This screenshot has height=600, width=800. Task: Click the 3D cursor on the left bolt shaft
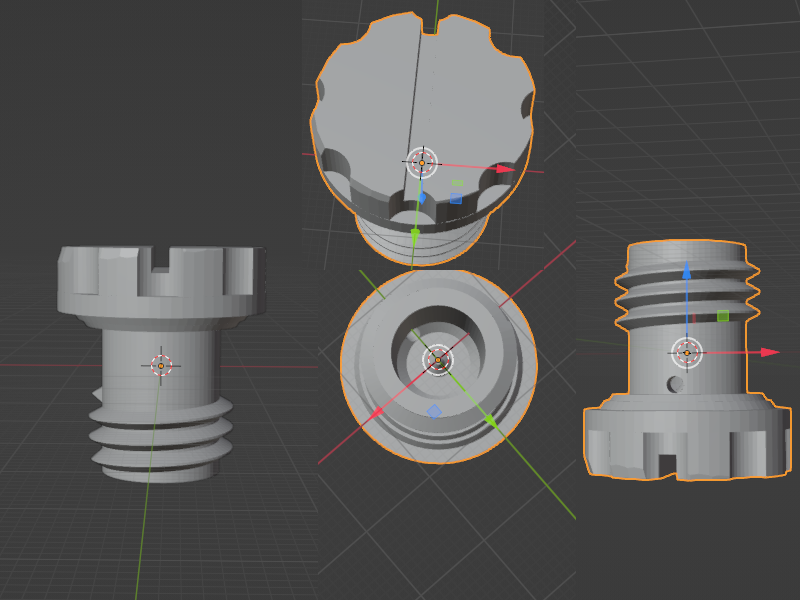point(161,366)
